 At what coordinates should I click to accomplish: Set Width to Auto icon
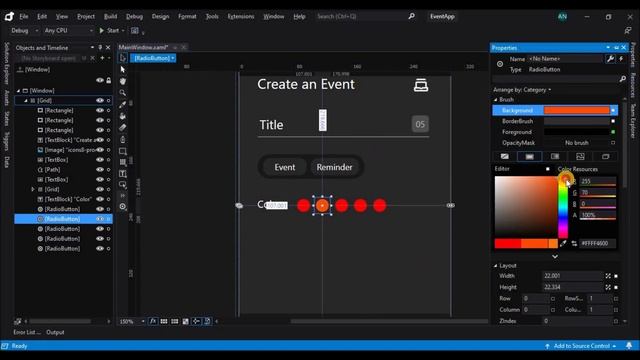(x=608, y=276)
